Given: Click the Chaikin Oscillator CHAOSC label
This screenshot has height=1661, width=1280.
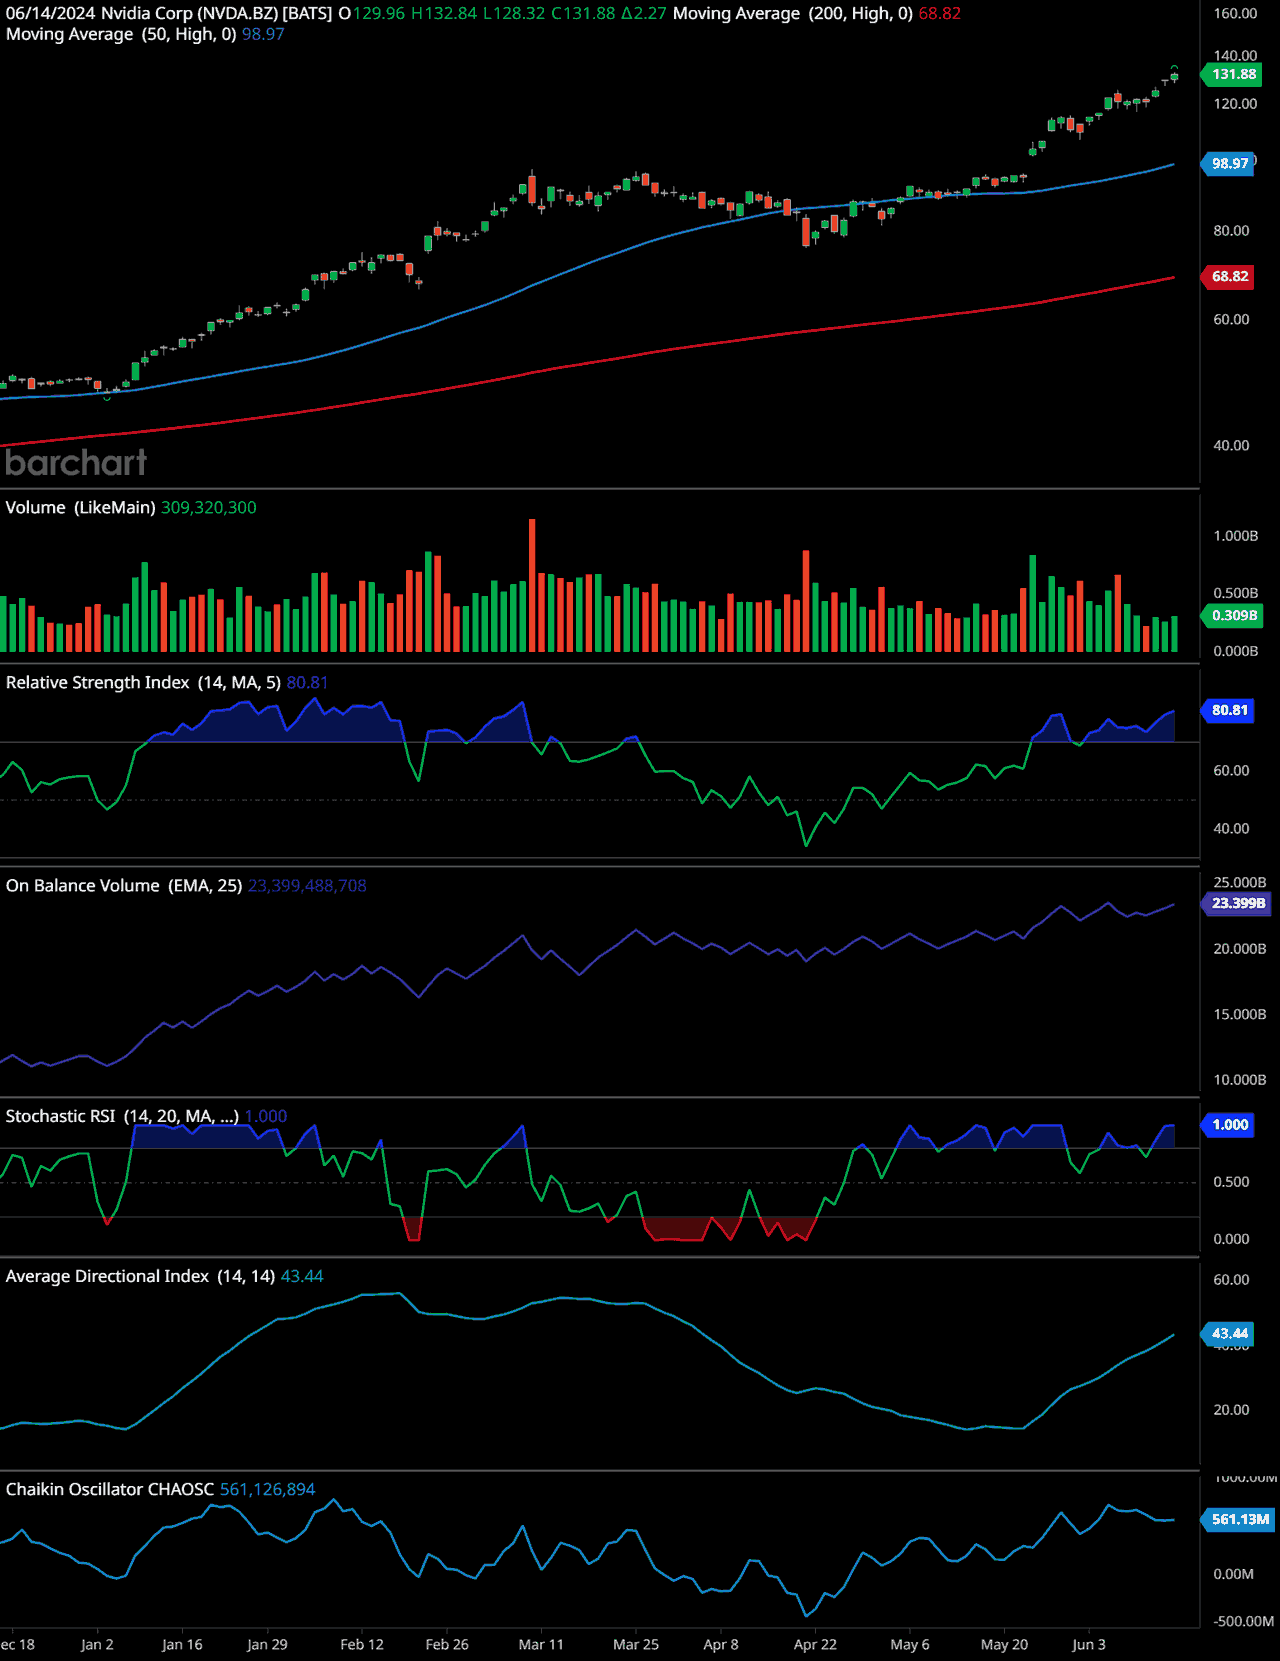Looking at the screenshot, I should click(x=110, y=1490).
